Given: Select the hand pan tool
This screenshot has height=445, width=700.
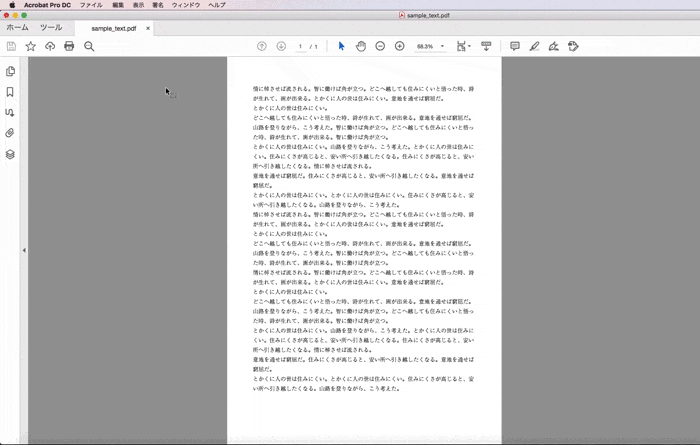Looking at the screenshot, I should (361, 46).
